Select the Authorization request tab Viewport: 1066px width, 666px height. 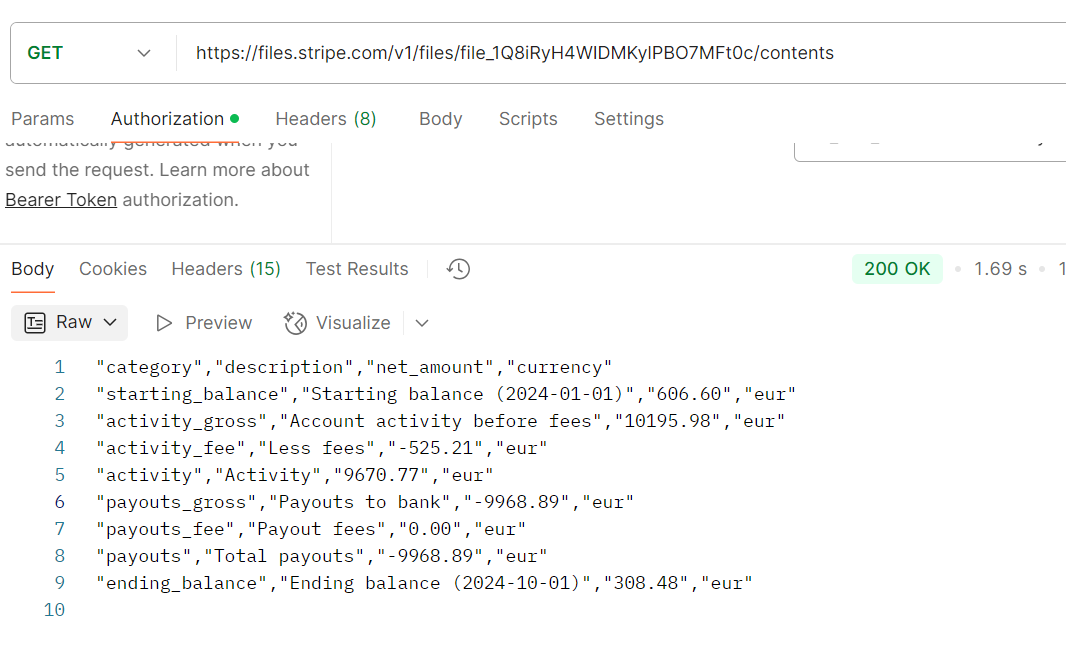168,119
